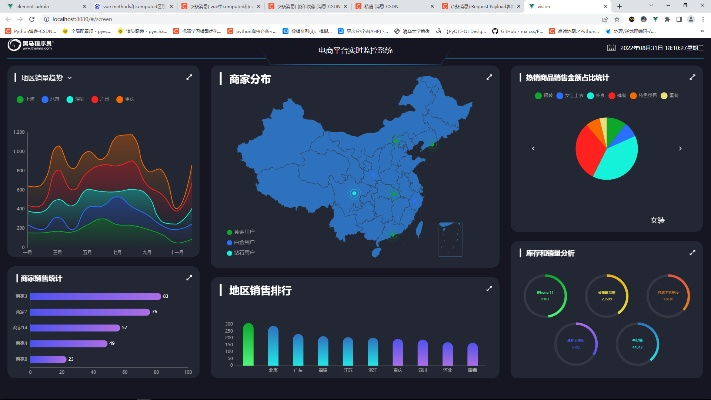Expand the 商家销售统计 panel to fullscreen
The height and width of the screenshot is (400, 711).
(189, 278)
